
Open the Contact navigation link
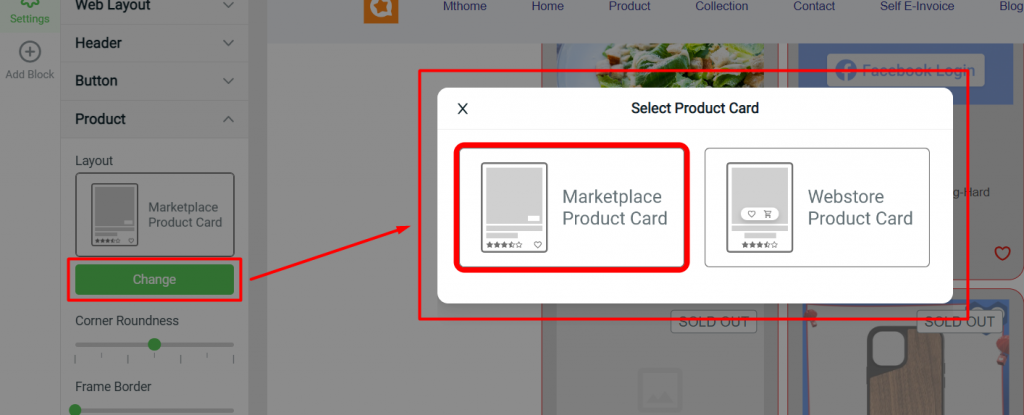pyautogui.click(x=814, y=6)
